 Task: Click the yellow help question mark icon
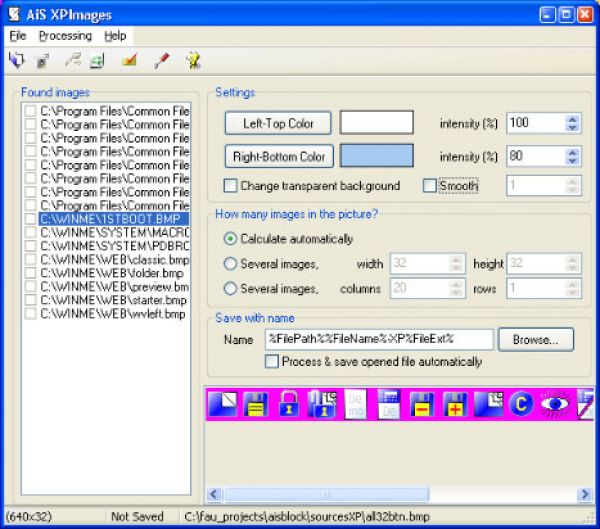pos(192,61)
